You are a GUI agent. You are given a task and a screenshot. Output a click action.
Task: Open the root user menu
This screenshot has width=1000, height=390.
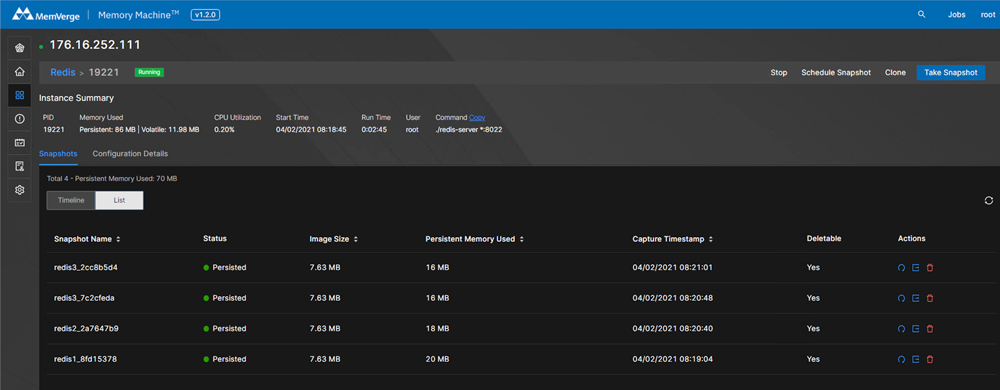[x=987, y=15]
